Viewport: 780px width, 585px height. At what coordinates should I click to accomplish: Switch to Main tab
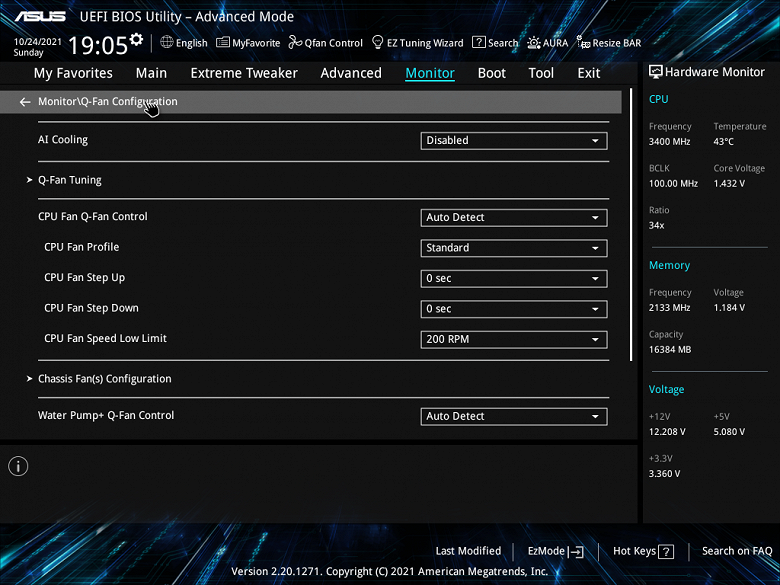151,73
